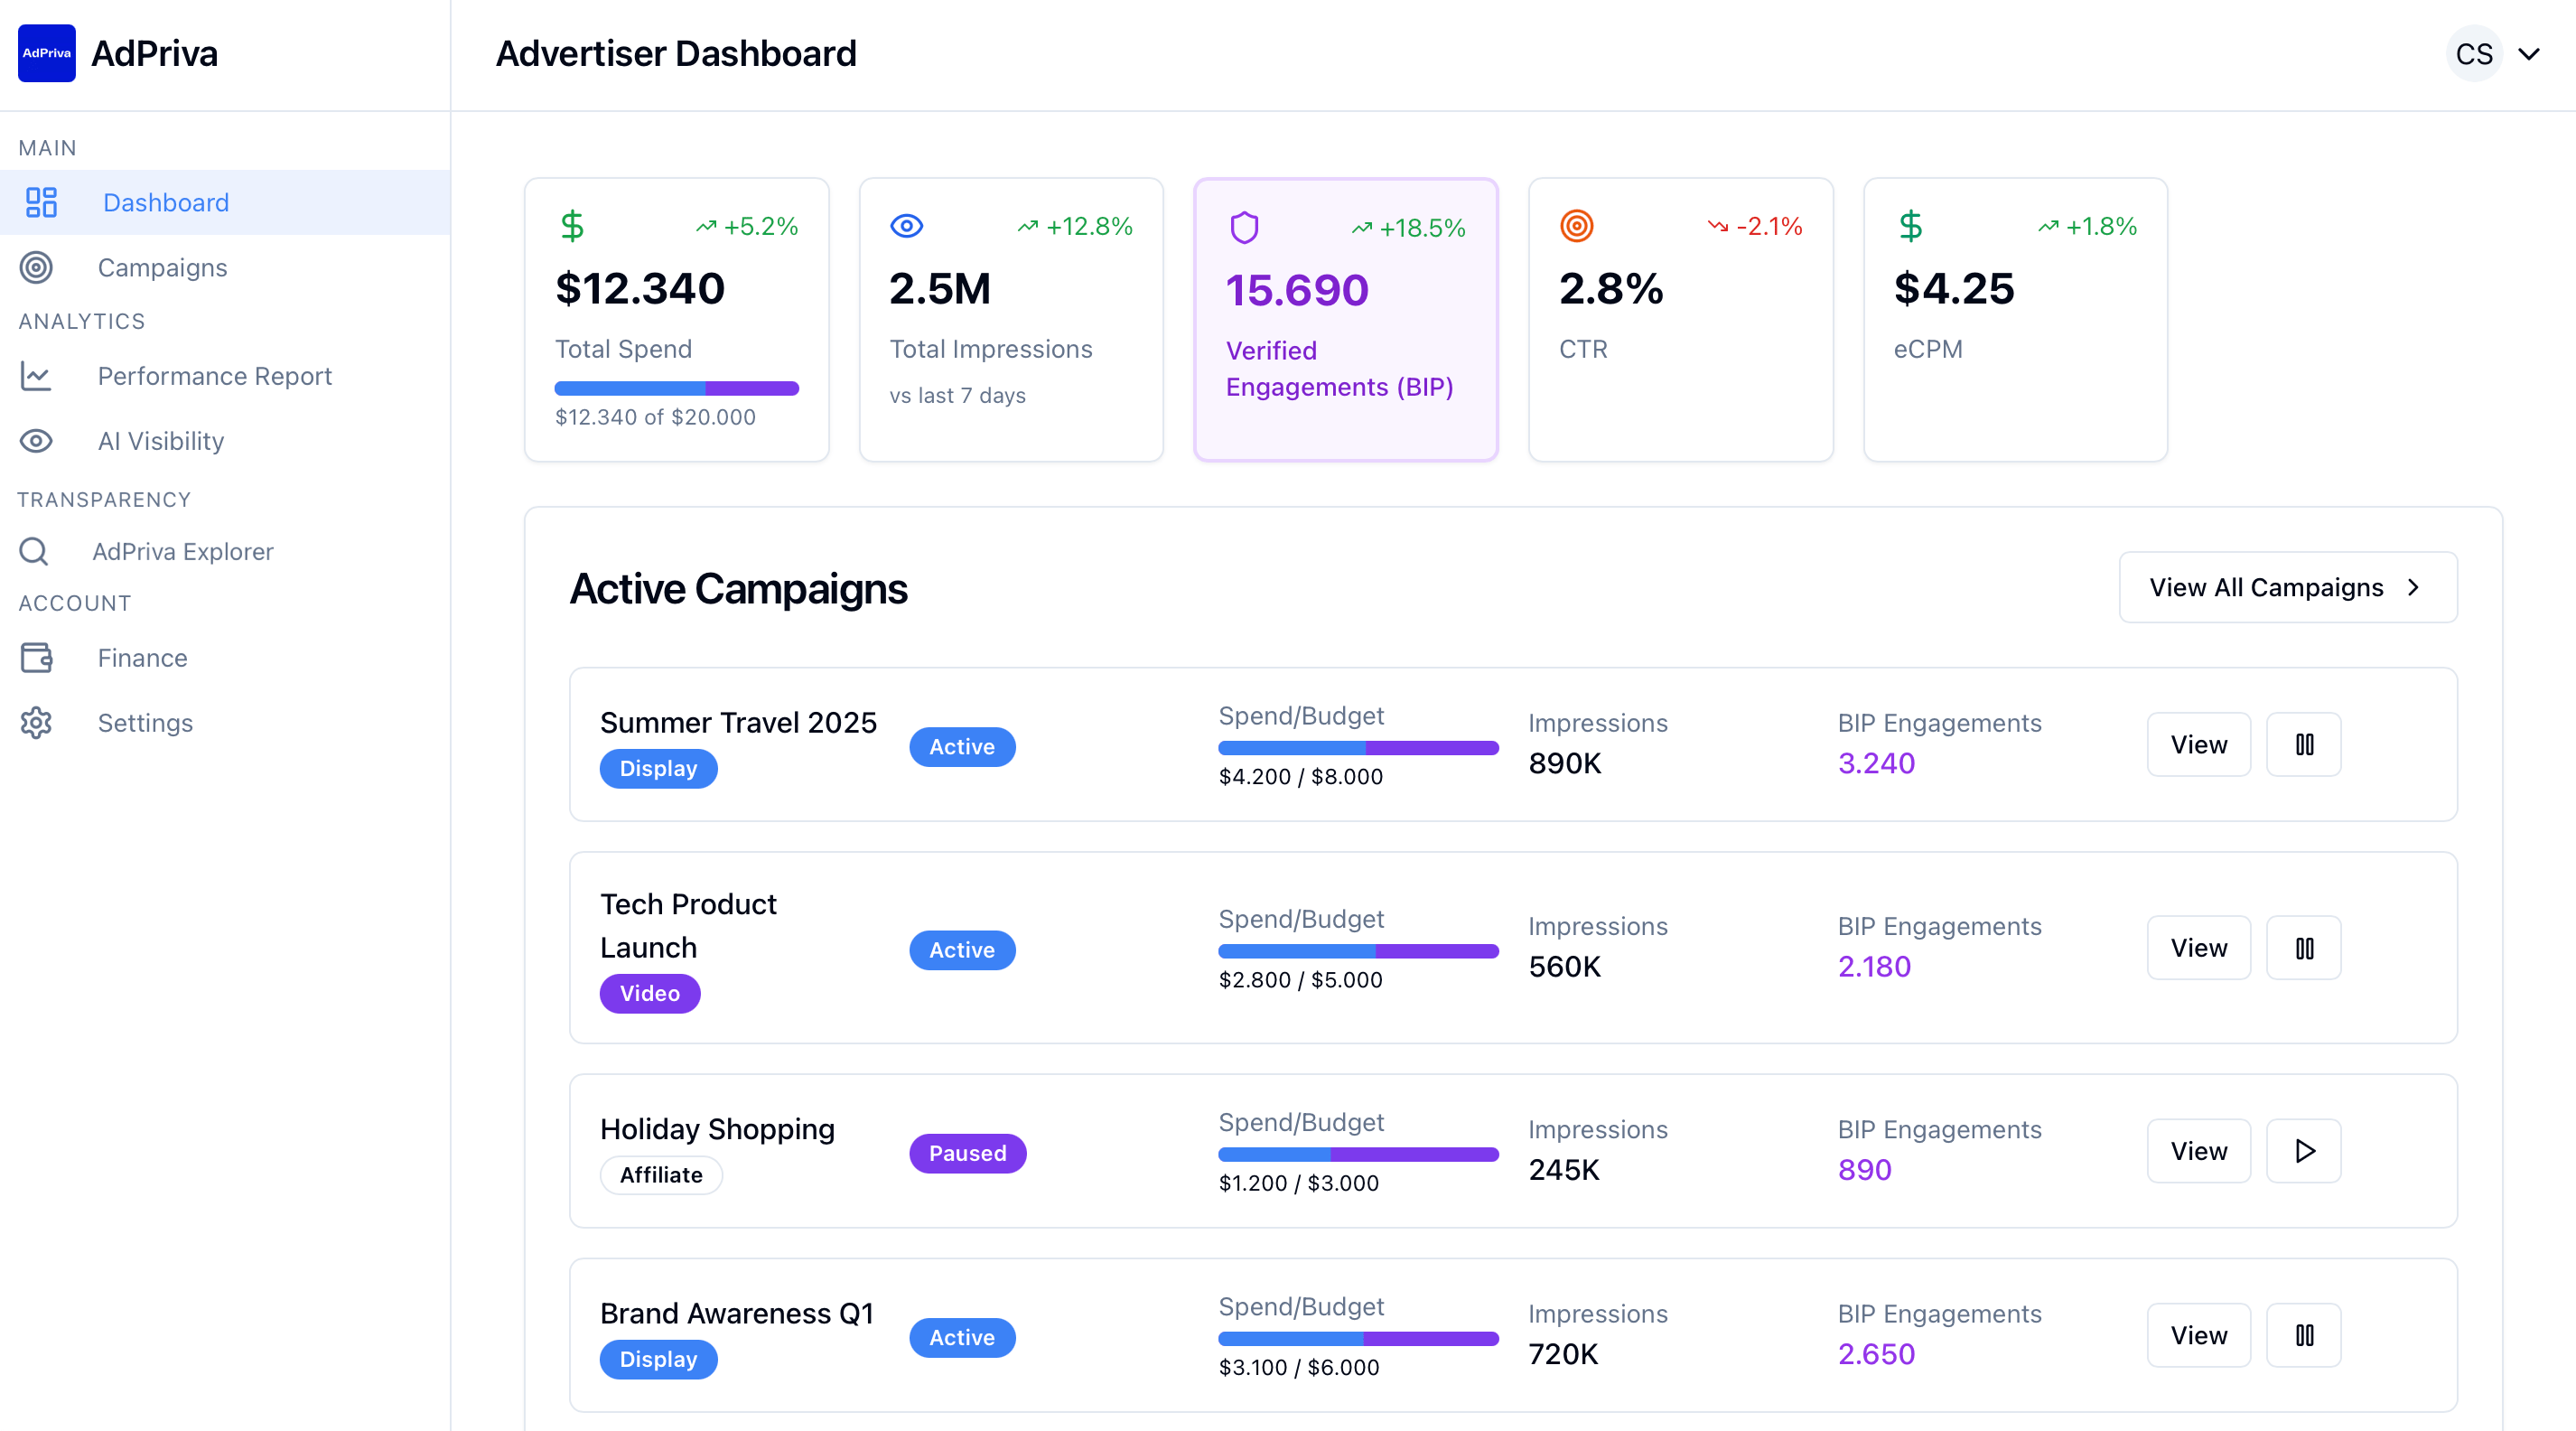Image resolution: width=2576 pixels, height=1431 pixels.
Task: Pause the Brand Awareness Q1 campaign
Action: click(x=2303, y=1335)
